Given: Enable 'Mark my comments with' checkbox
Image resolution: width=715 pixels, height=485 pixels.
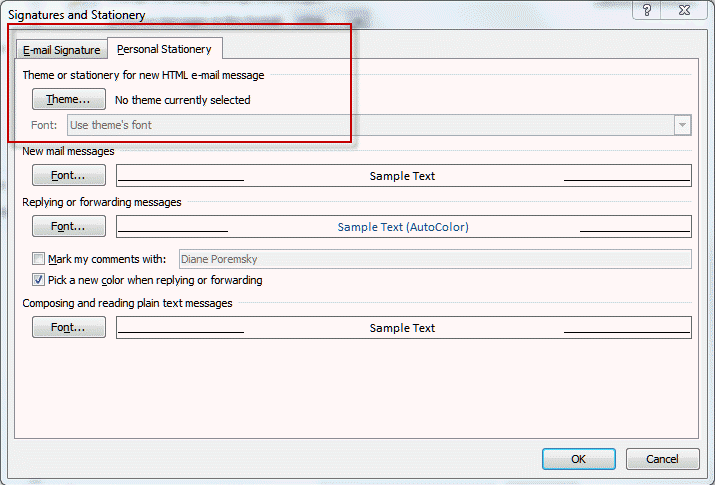Looking at the screenshot, I should coord(39,259).
